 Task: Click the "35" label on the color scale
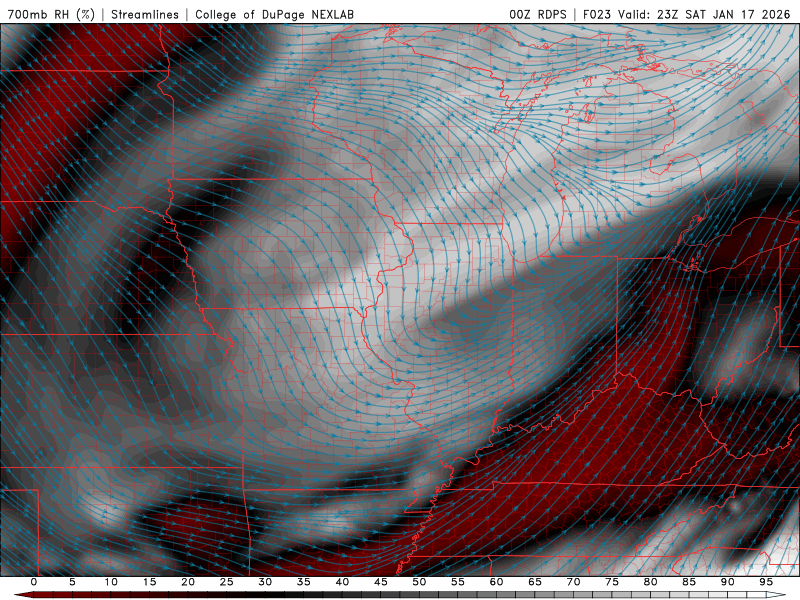click(304, 582)
